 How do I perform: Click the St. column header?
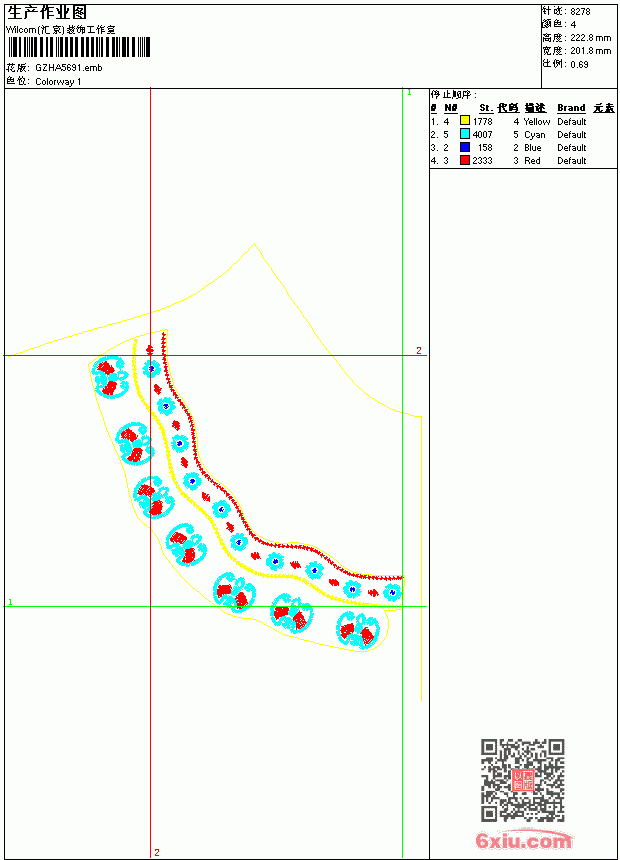click(486, 108)
